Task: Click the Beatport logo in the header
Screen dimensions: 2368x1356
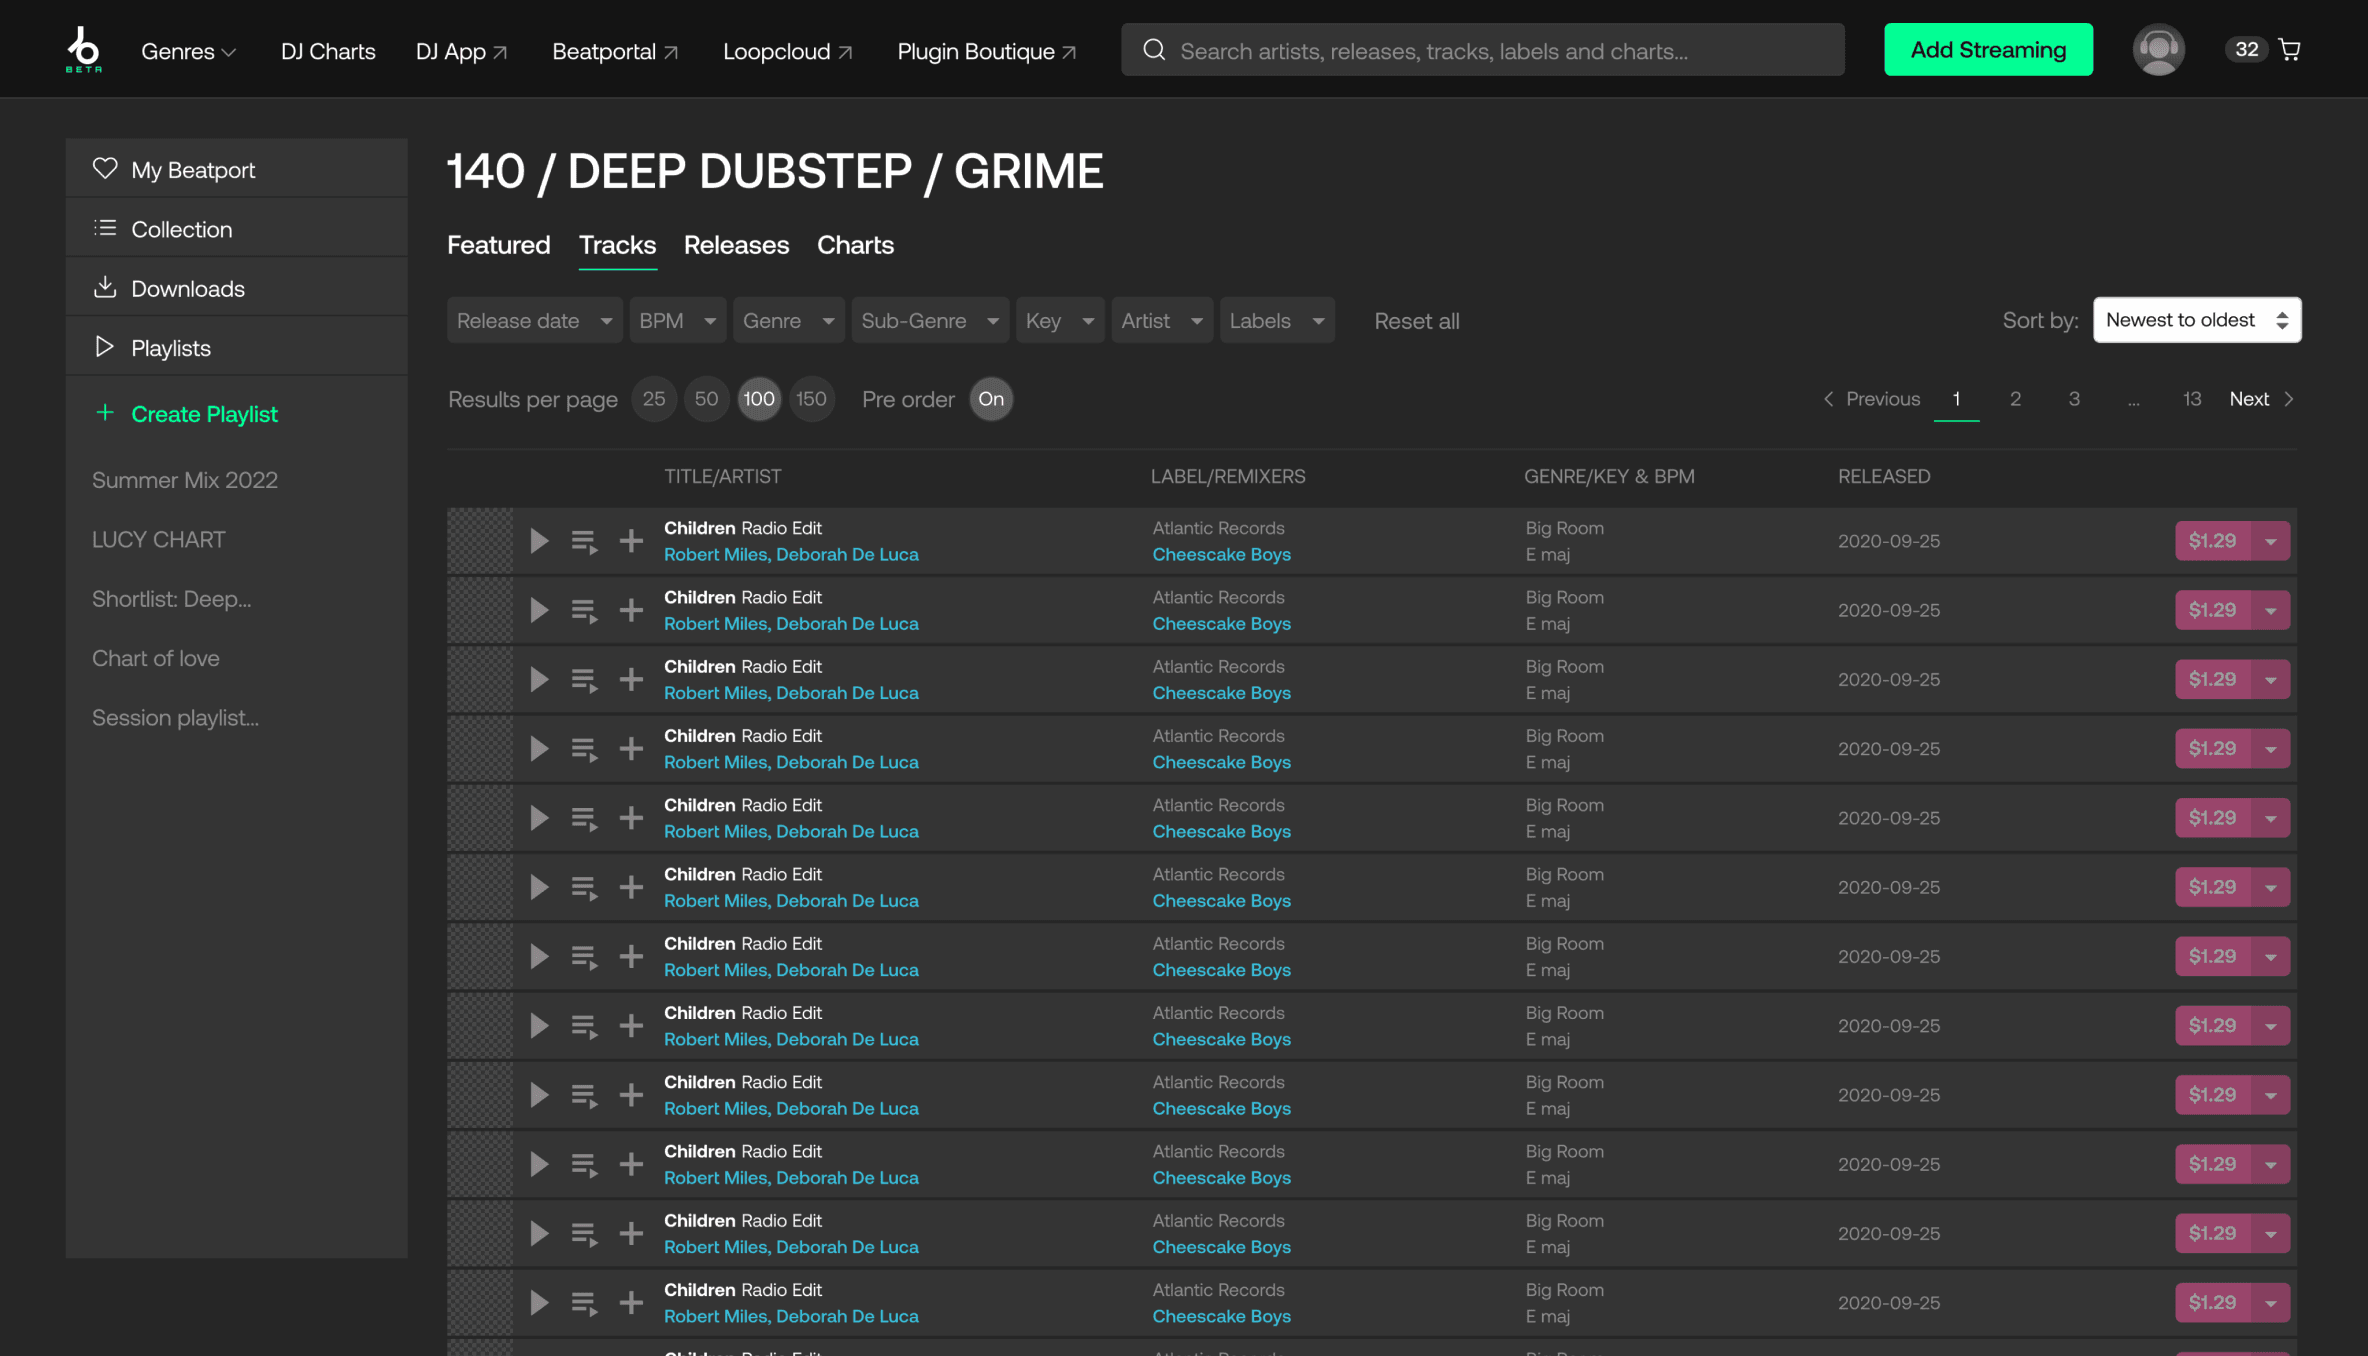Action: 84,49
